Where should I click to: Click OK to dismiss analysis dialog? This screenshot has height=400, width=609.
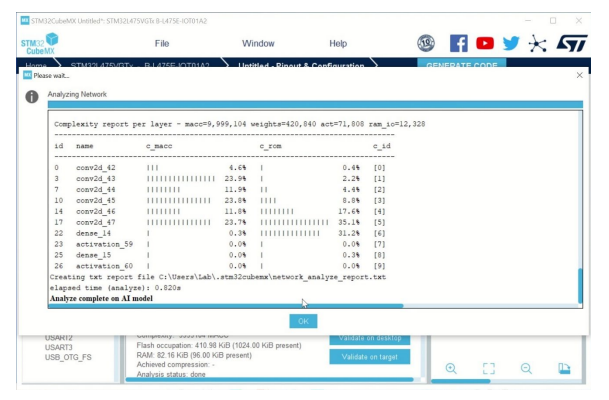pyautogui.click(x=303, y=321)
